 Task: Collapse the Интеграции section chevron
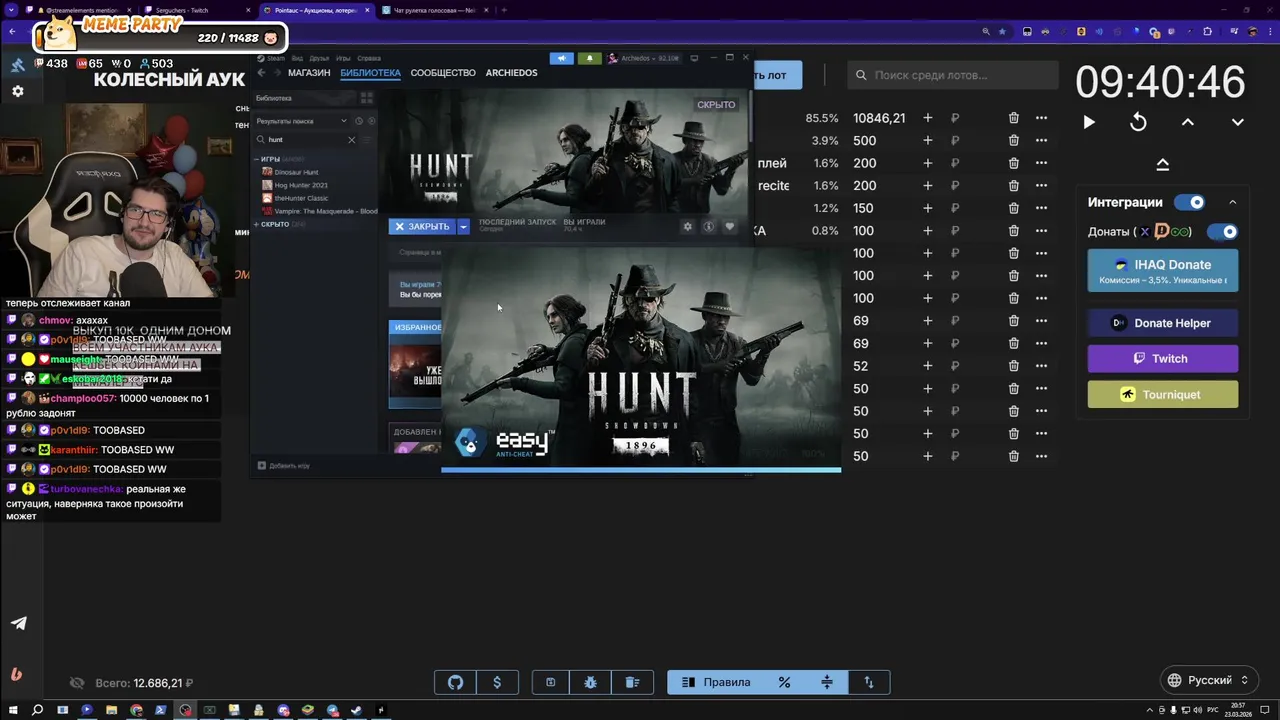pyautogui.click(x=1232, y=202)
